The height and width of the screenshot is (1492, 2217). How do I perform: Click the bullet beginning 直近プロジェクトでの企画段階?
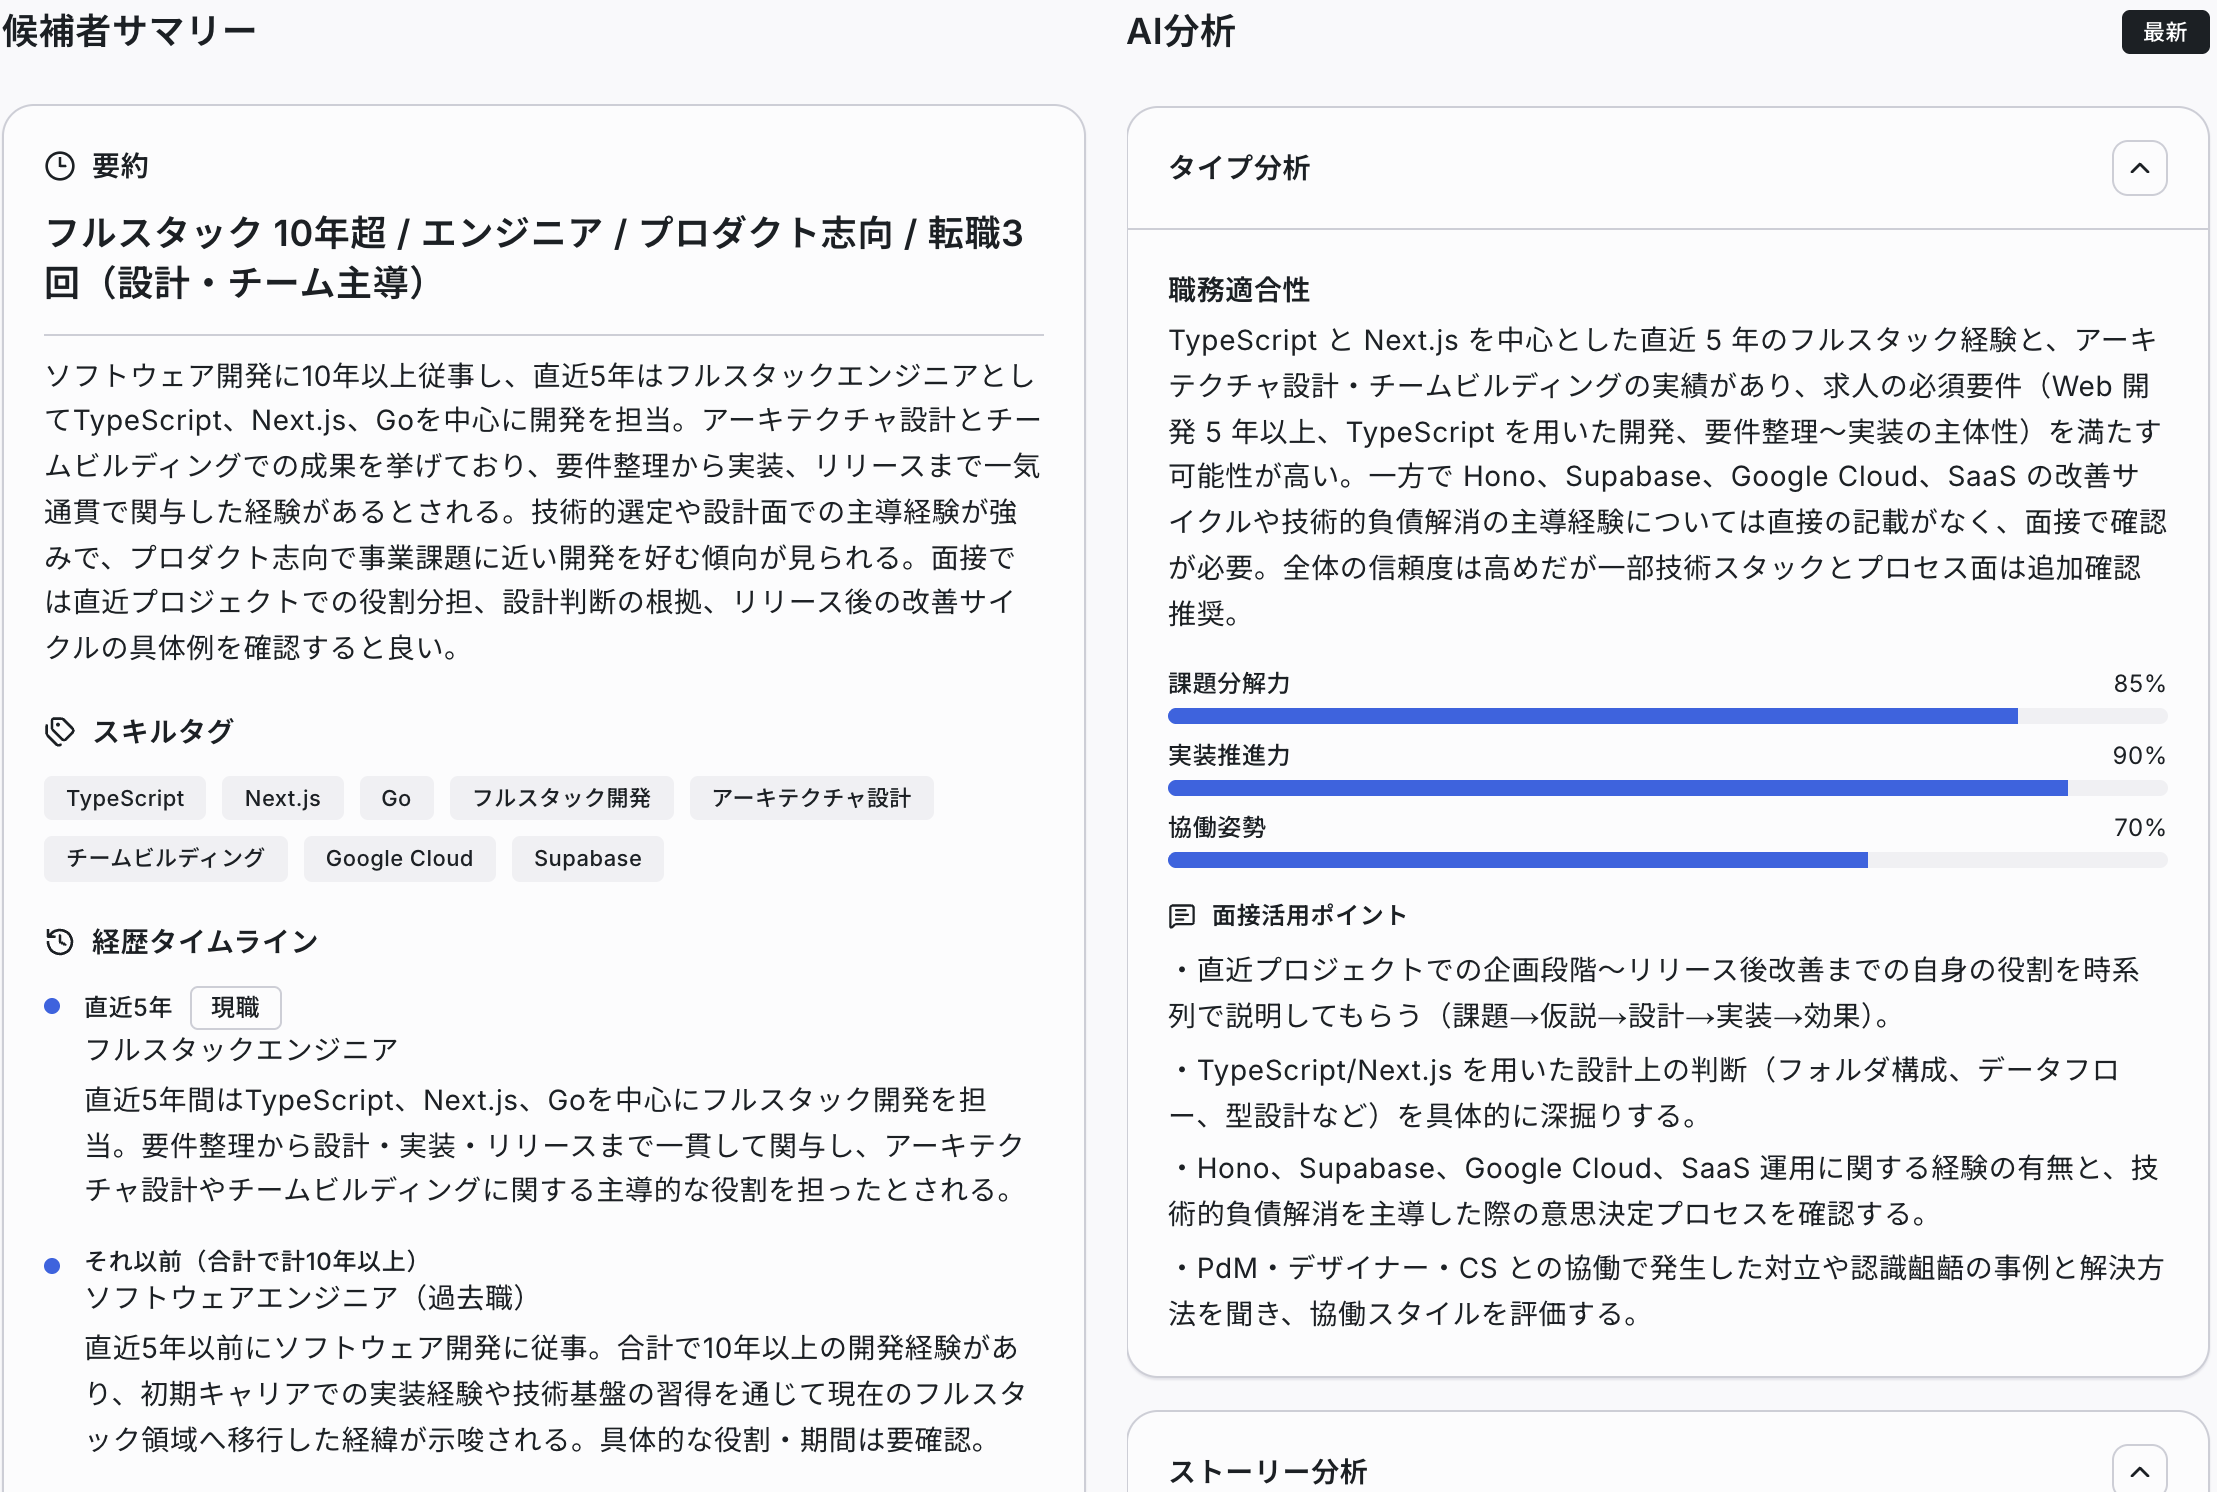[x=1655, y=992]
